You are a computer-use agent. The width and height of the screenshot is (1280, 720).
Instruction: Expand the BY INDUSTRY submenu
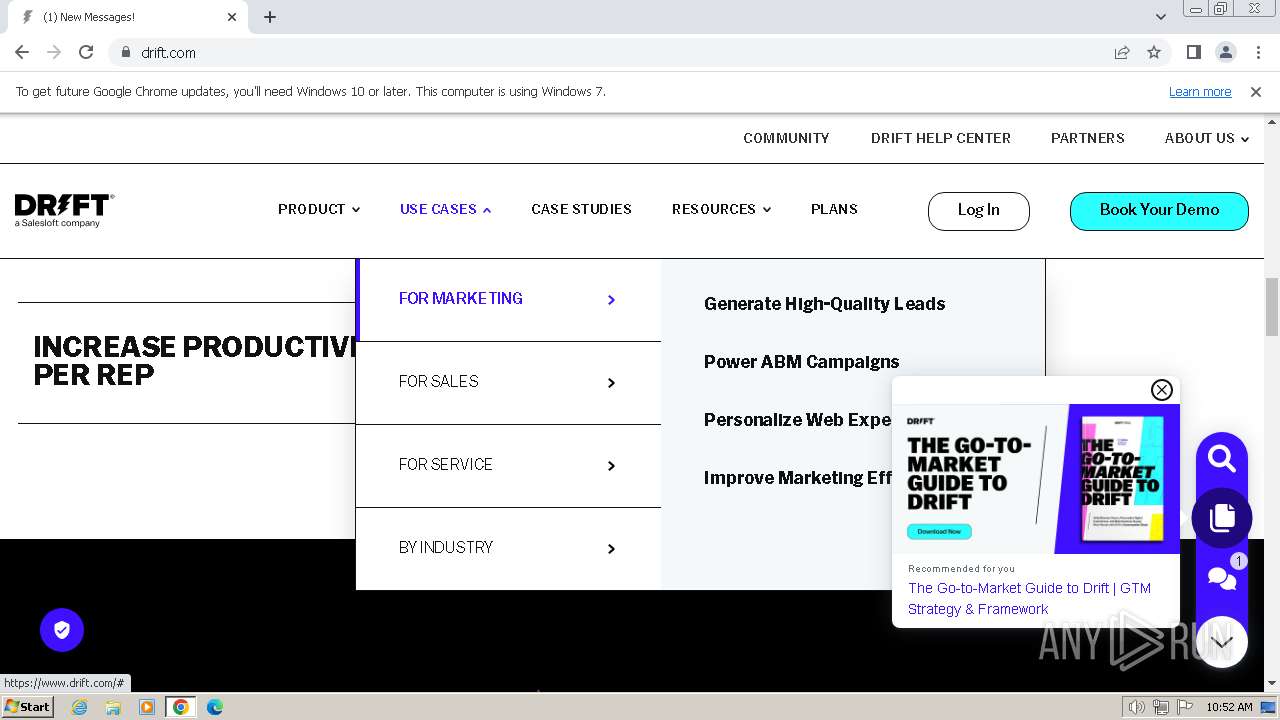click(x=509, y=548)
